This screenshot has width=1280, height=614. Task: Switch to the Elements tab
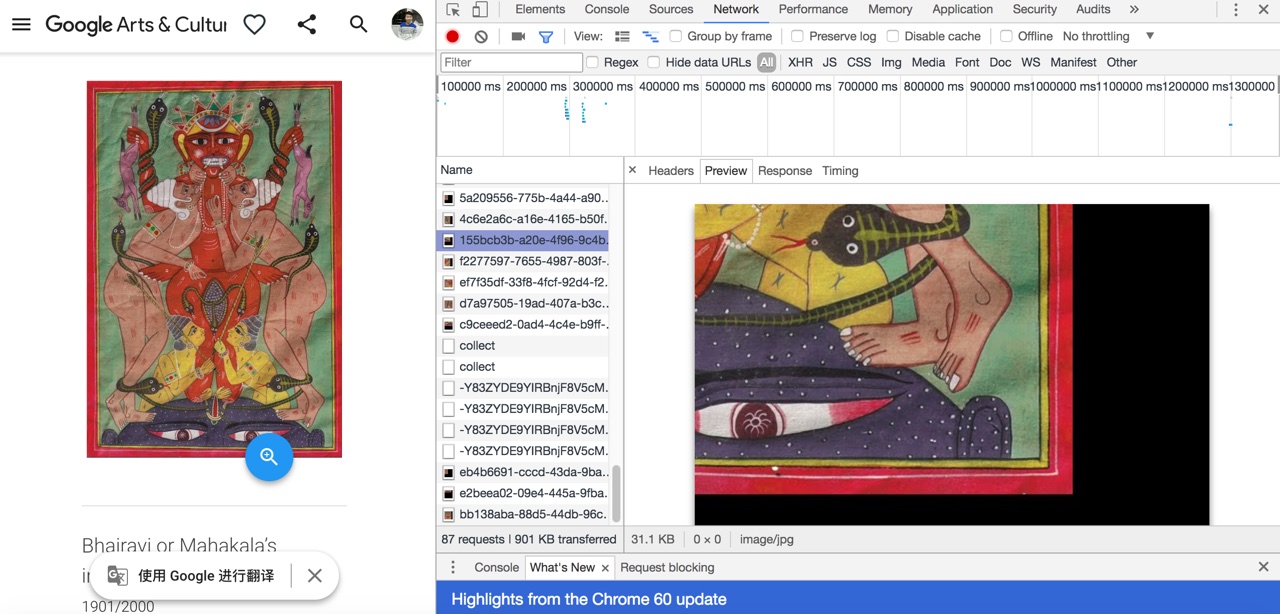click(x=540, y=9)
